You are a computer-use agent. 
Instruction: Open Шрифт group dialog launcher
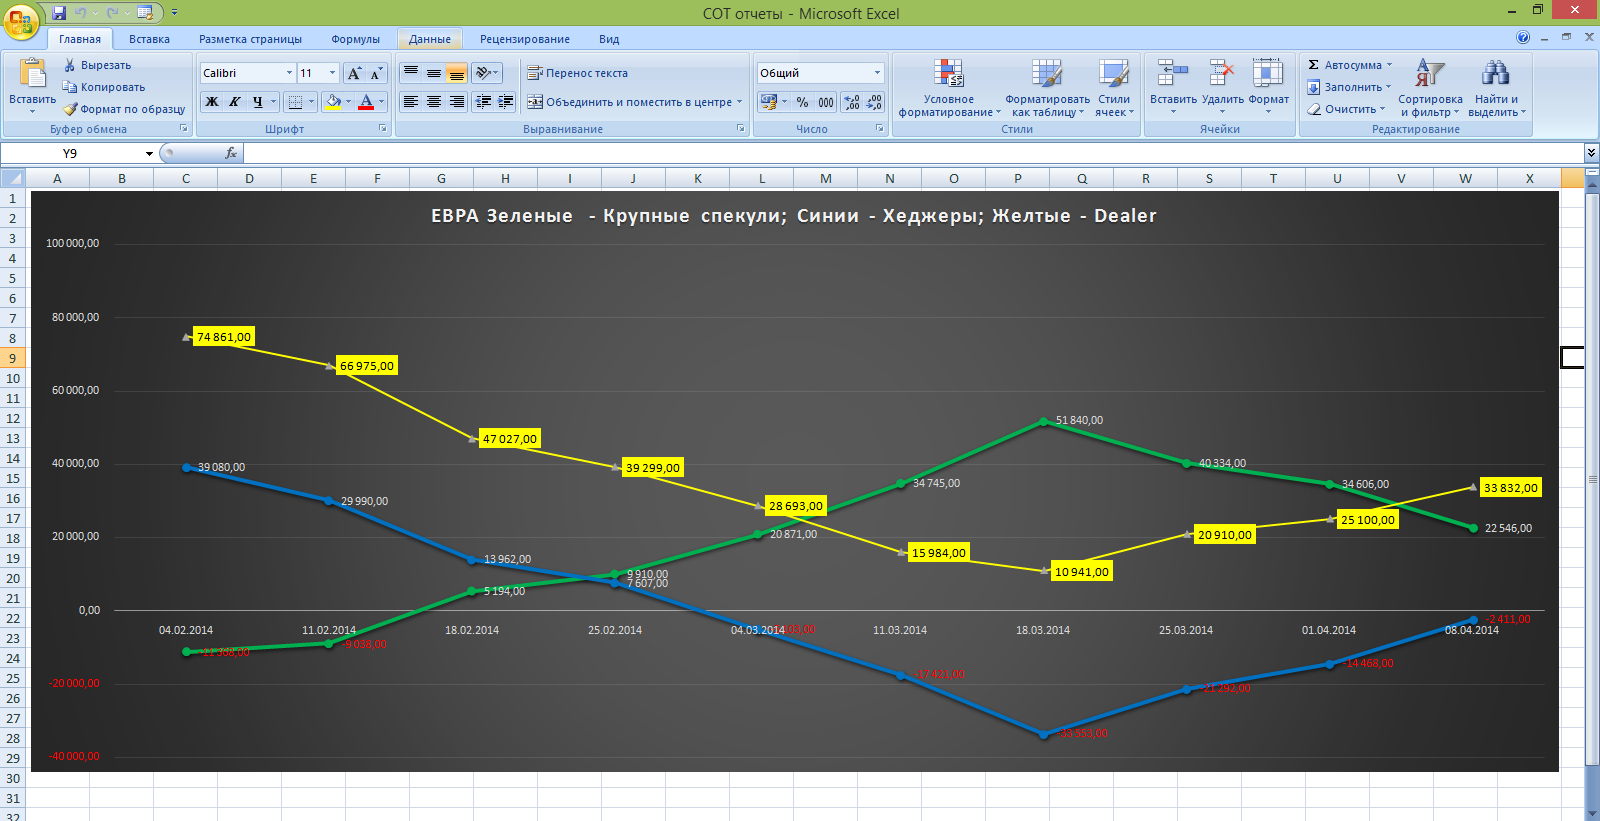click(383, 129)
